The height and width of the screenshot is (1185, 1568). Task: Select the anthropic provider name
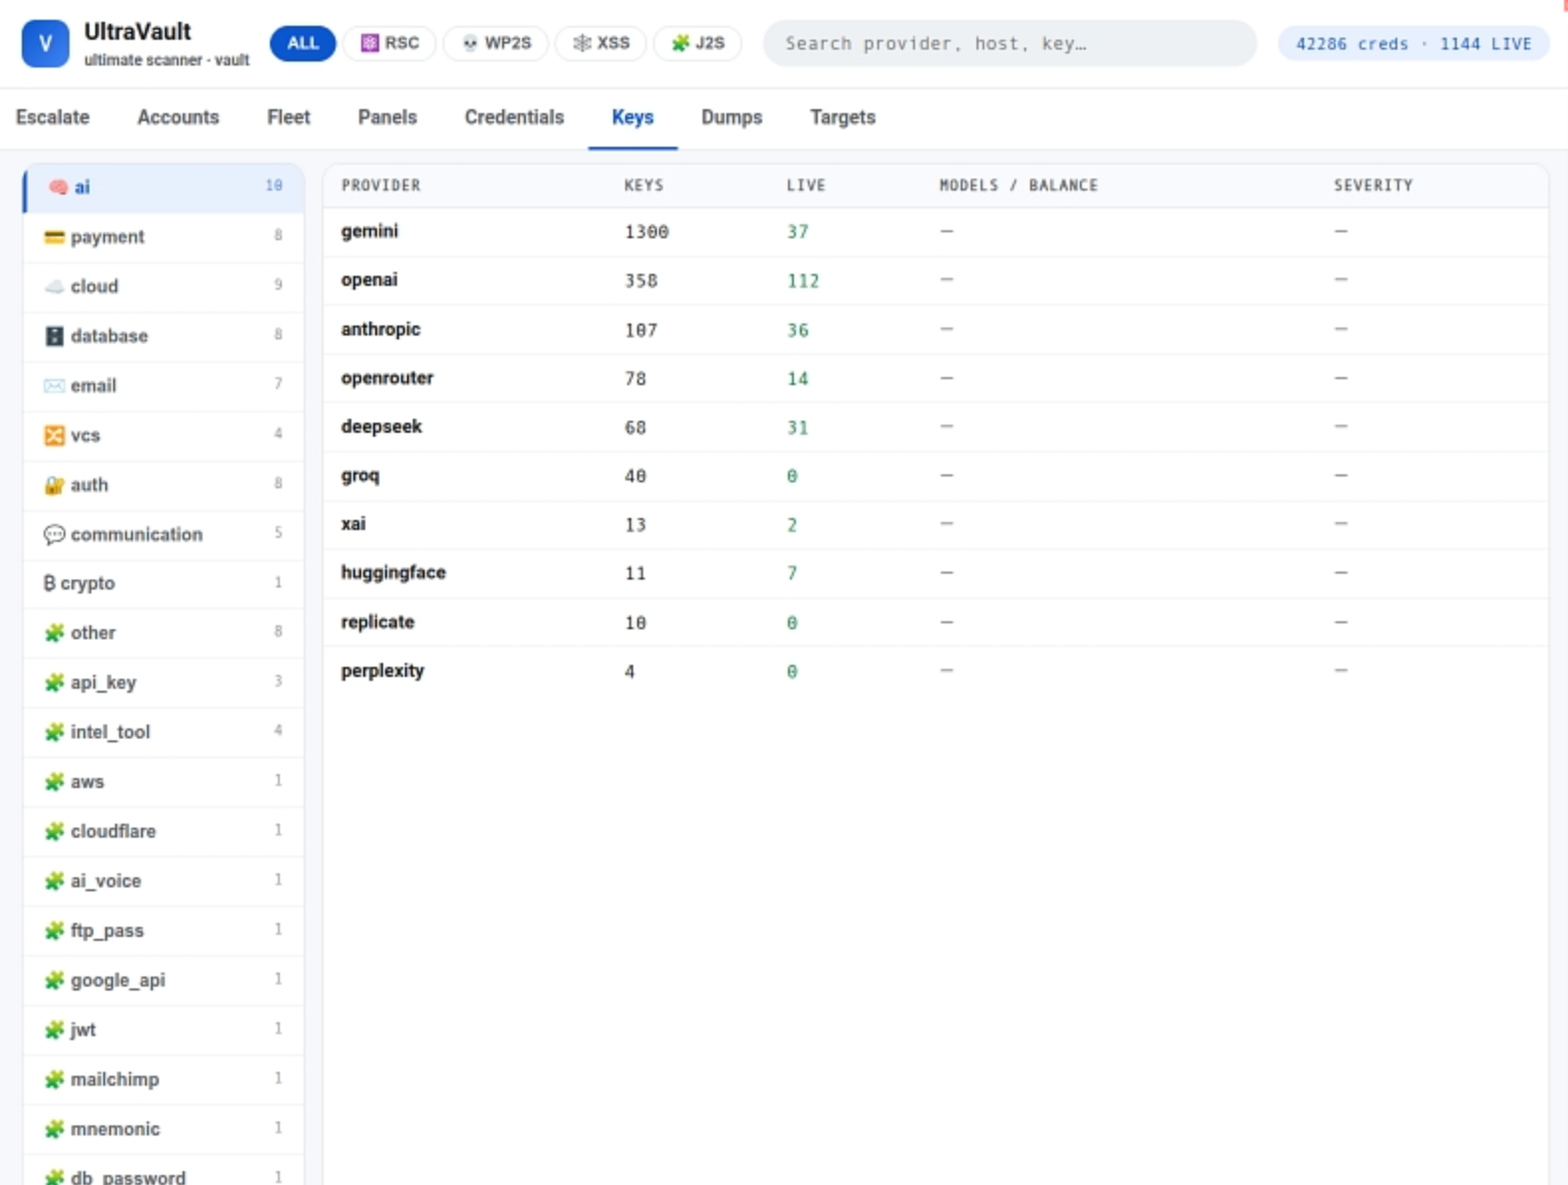(x=381, y=330)
